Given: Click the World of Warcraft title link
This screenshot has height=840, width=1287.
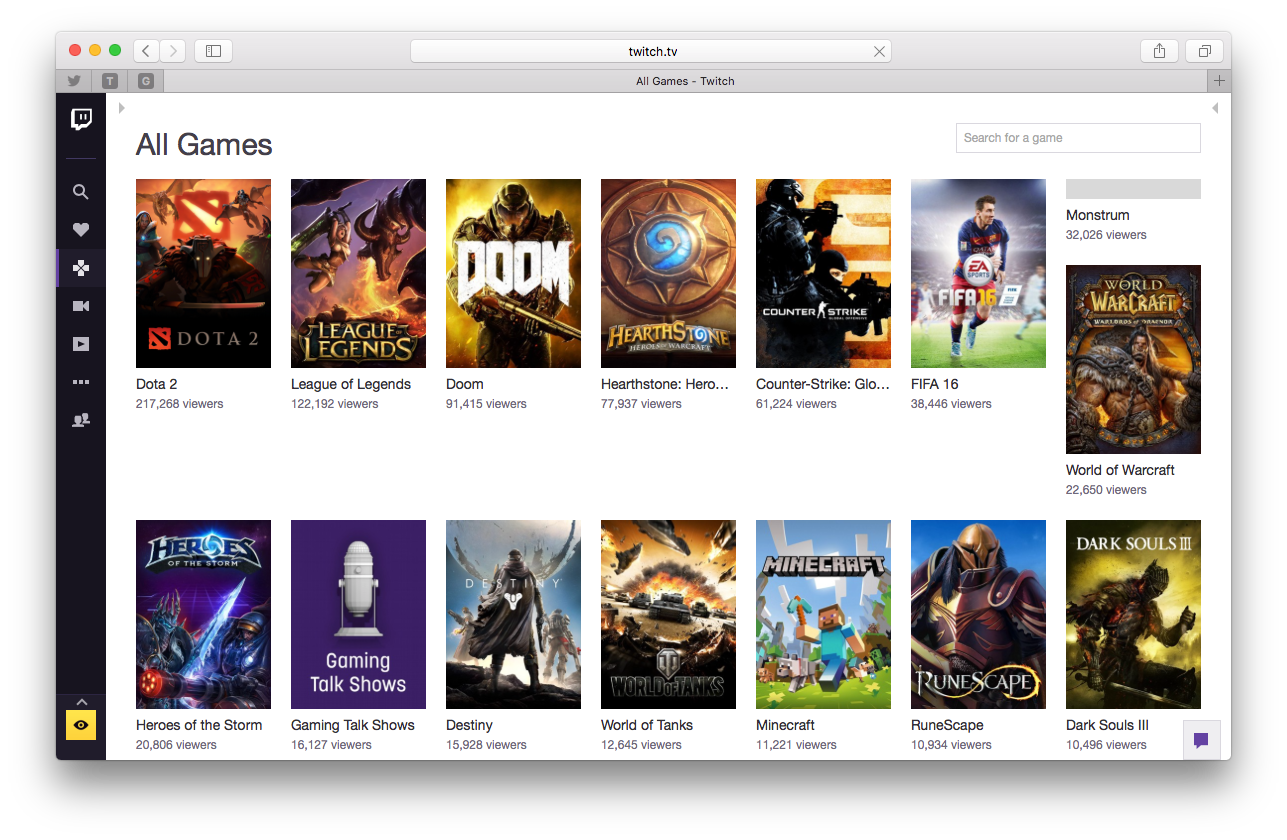Looking at the screenshot, I should [1120, 470].
